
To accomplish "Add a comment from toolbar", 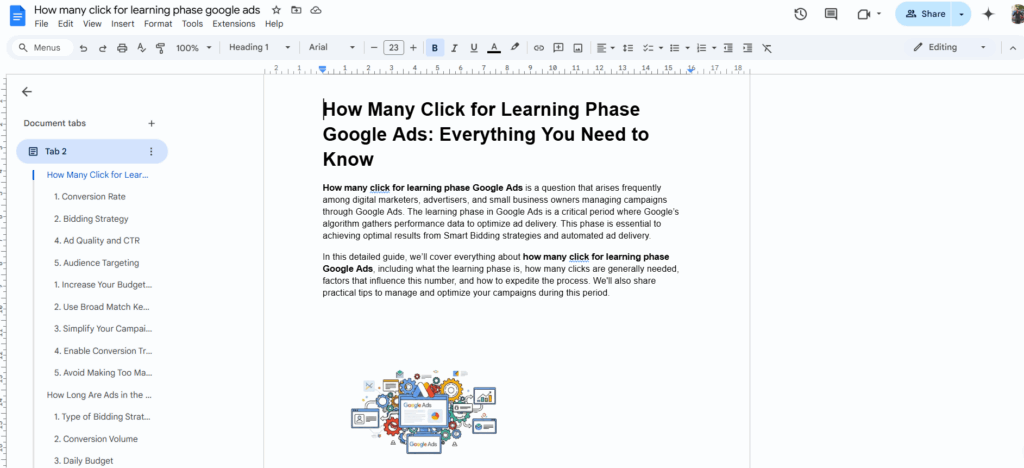I will click(x=558, y=48).
